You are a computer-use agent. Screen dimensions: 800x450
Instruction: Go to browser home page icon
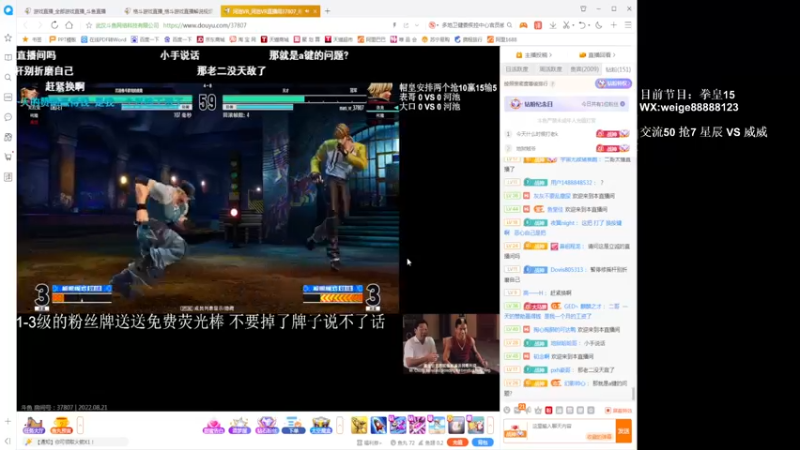[69, 25]
